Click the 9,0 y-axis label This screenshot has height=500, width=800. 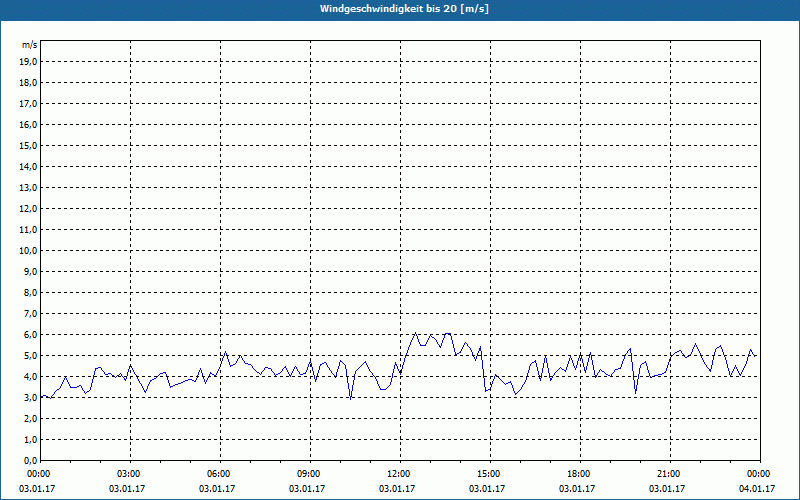click(x=31, y=271)
